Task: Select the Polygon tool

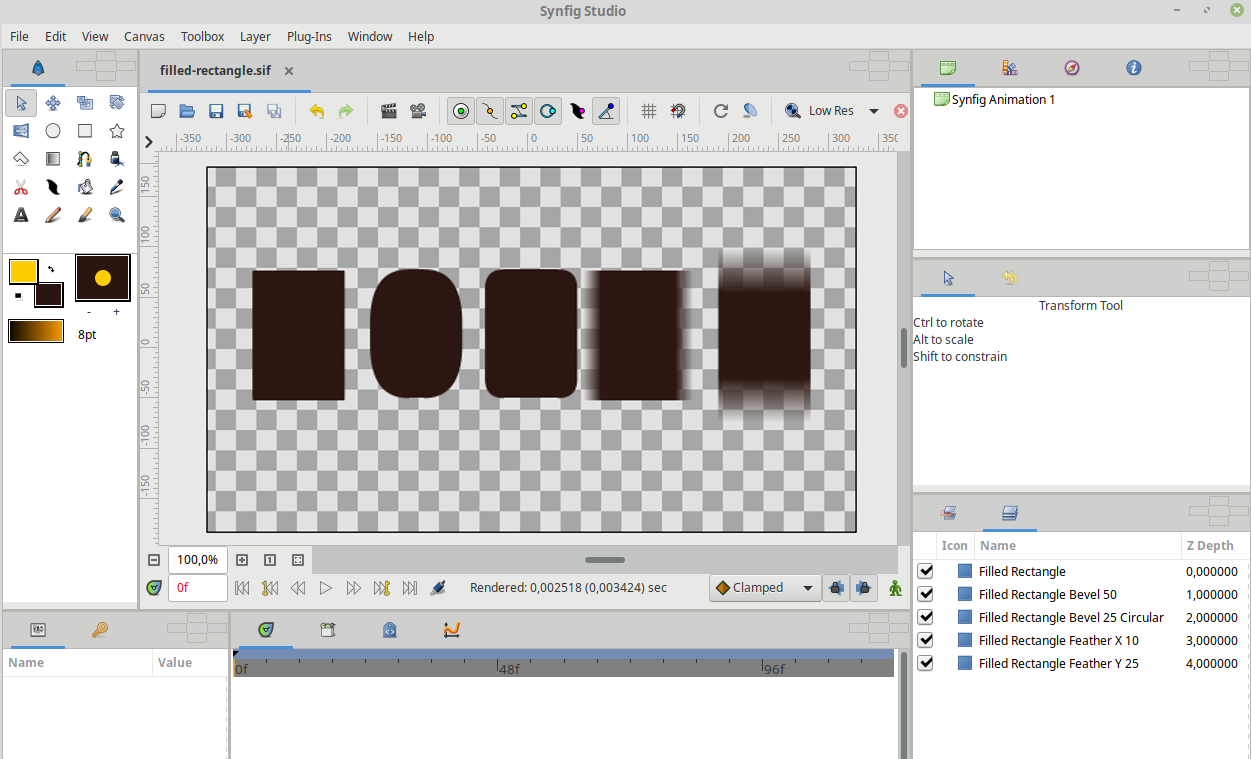Action: click(x=21, y=158)
